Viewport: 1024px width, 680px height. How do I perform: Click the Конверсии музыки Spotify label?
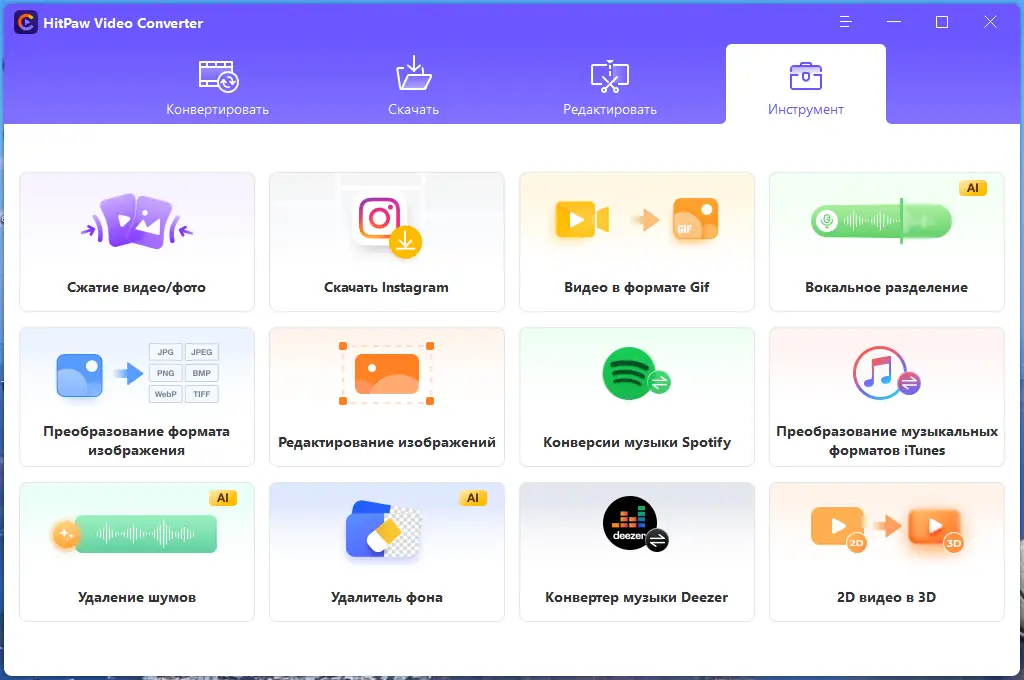click(637, 442)
